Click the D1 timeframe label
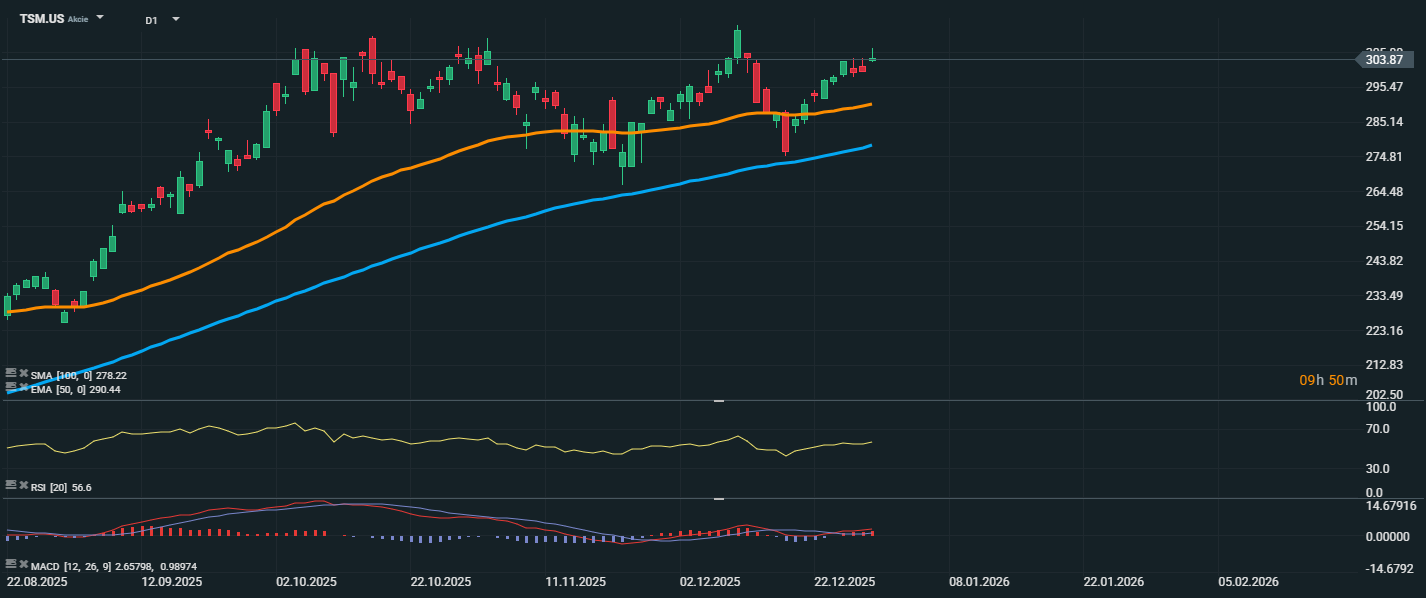Image resolution: width=1426 pixels, height=598 pixels. tap(151, 20)
